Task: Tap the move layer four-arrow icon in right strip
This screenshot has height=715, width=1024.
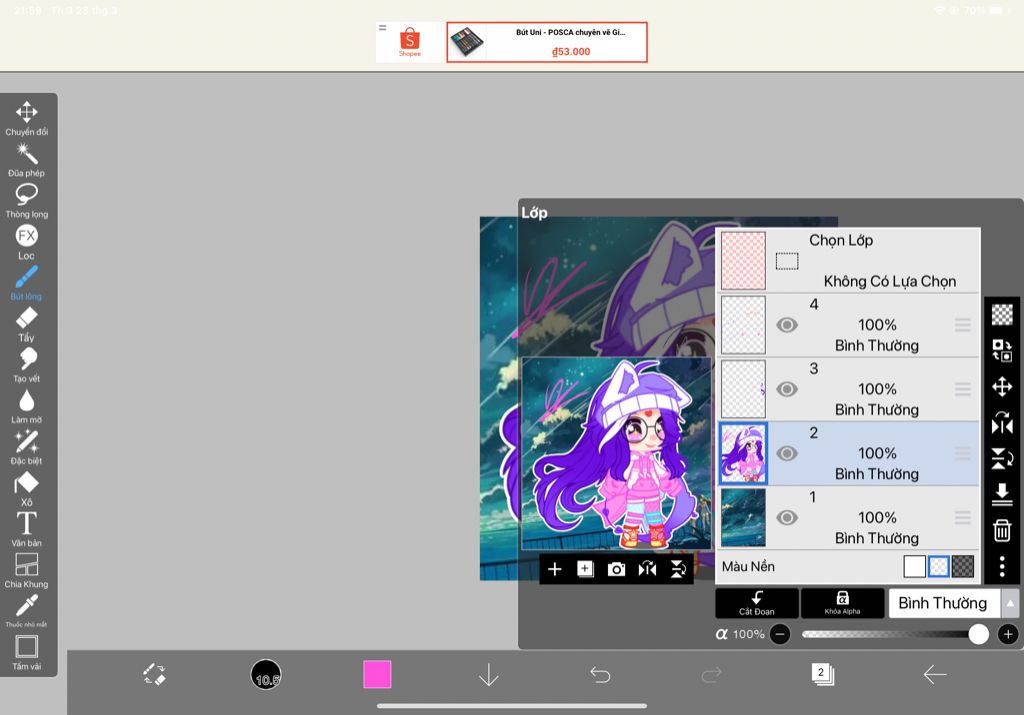Action: point(1002,387)
